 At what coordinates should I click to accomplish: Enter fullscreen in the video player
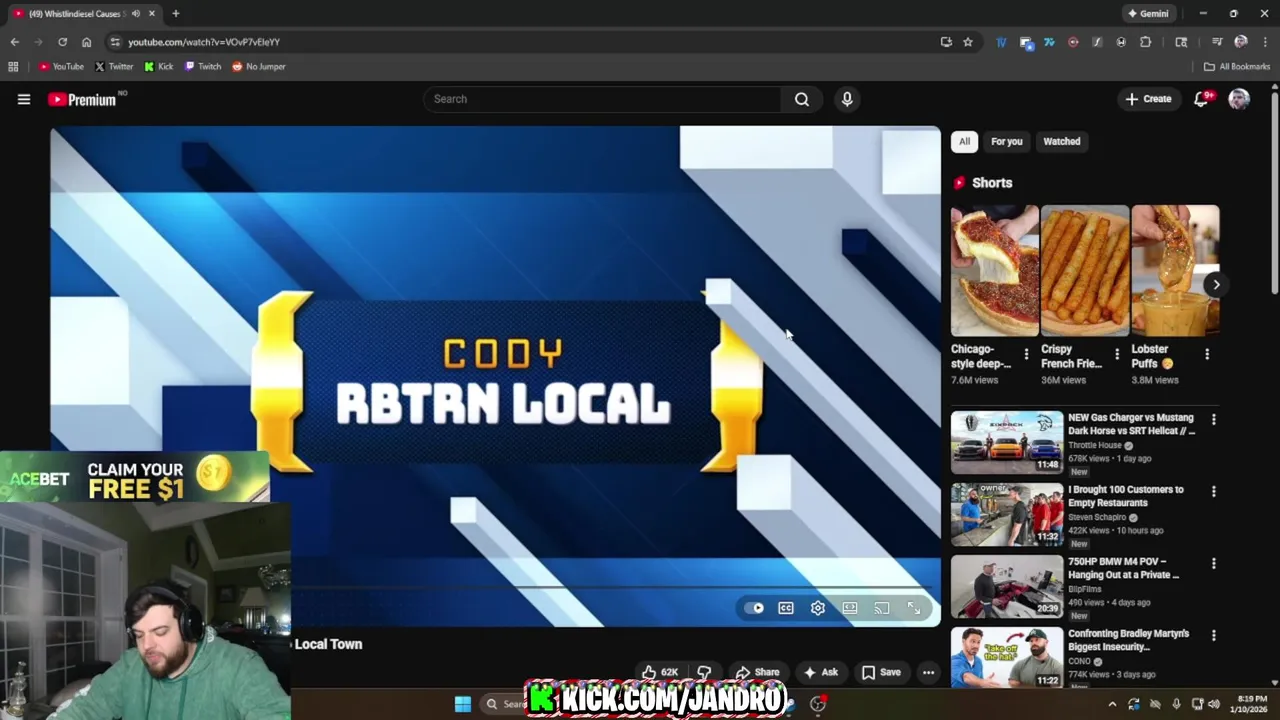(x=914, y=608)
